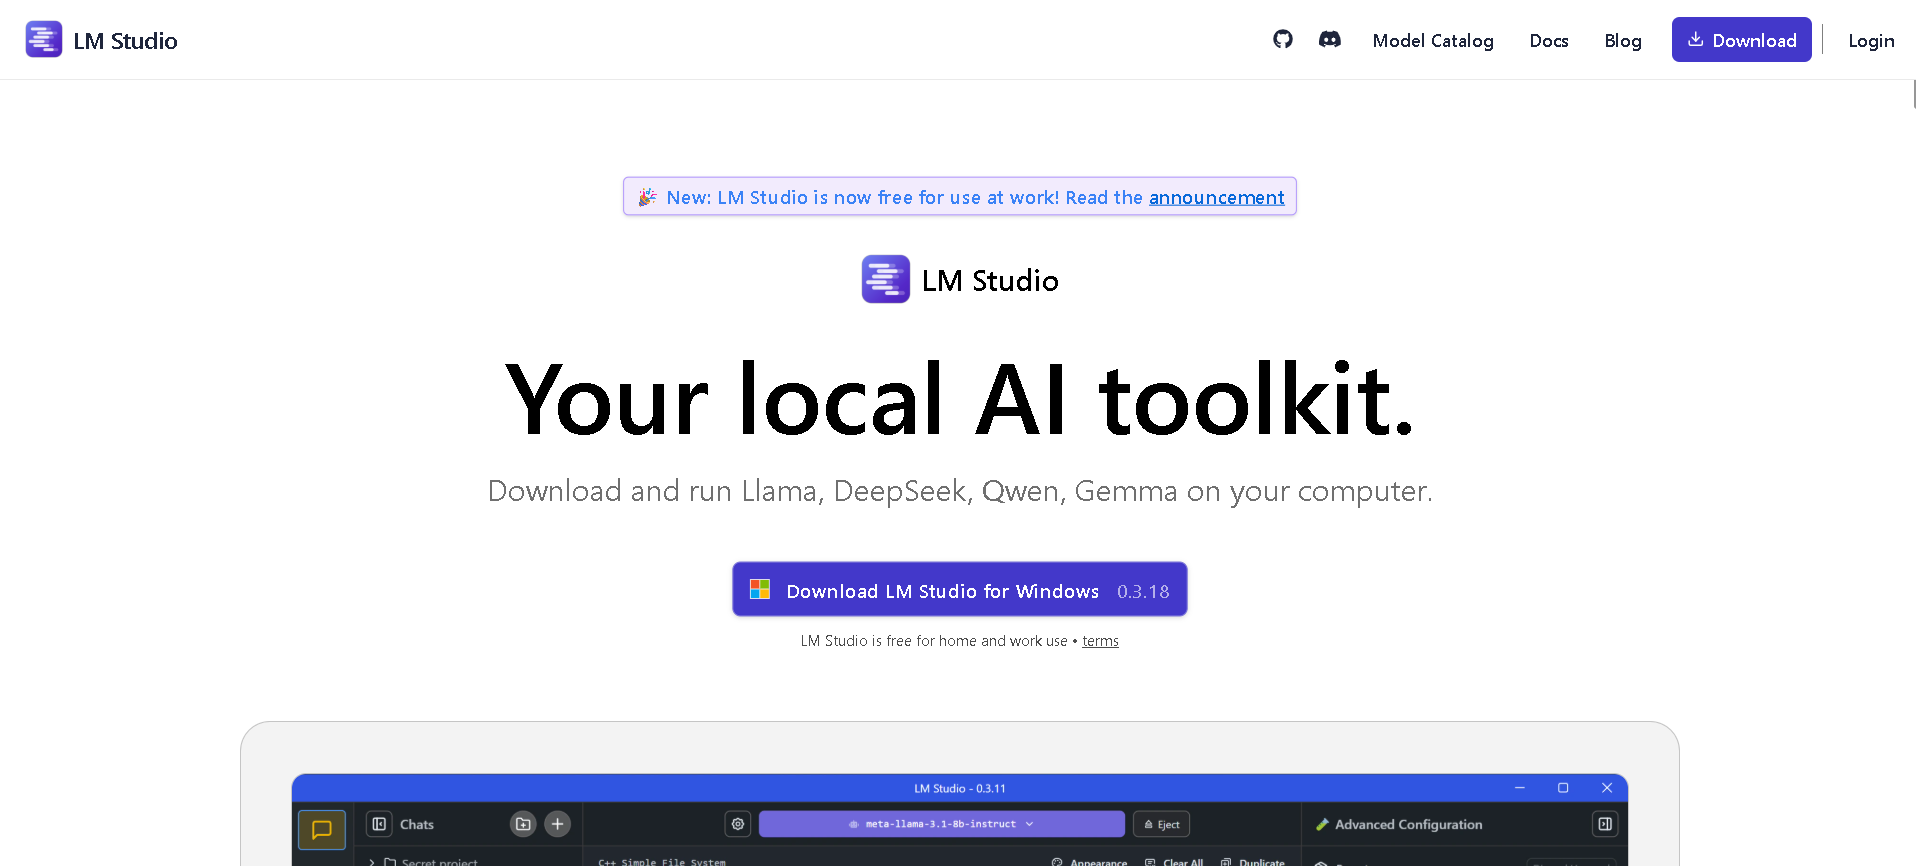
Task: Click 'Your local AI toolkit.' headline
Action: 960,400
